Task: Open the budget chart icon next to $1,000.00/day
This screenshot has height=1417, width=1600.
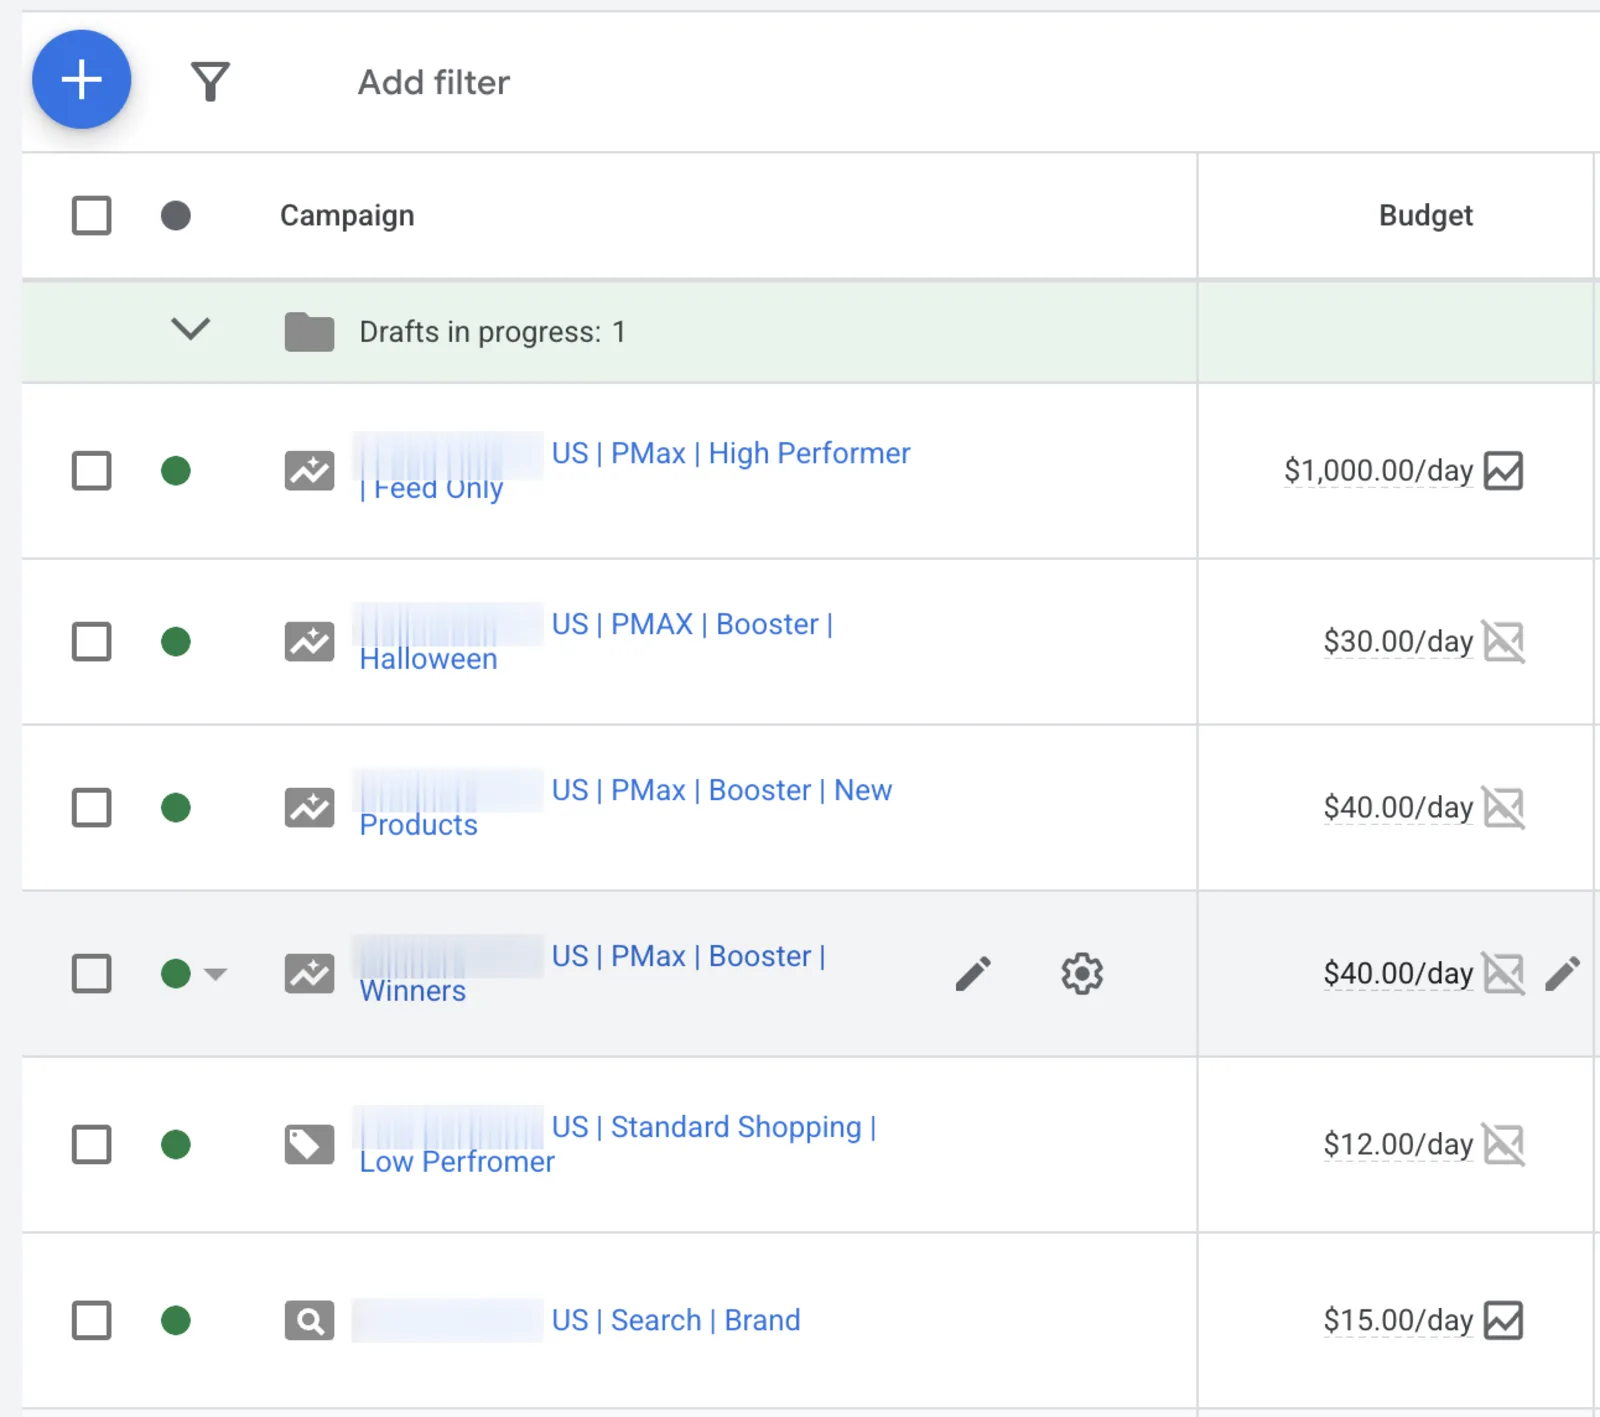Action: 1503,470
